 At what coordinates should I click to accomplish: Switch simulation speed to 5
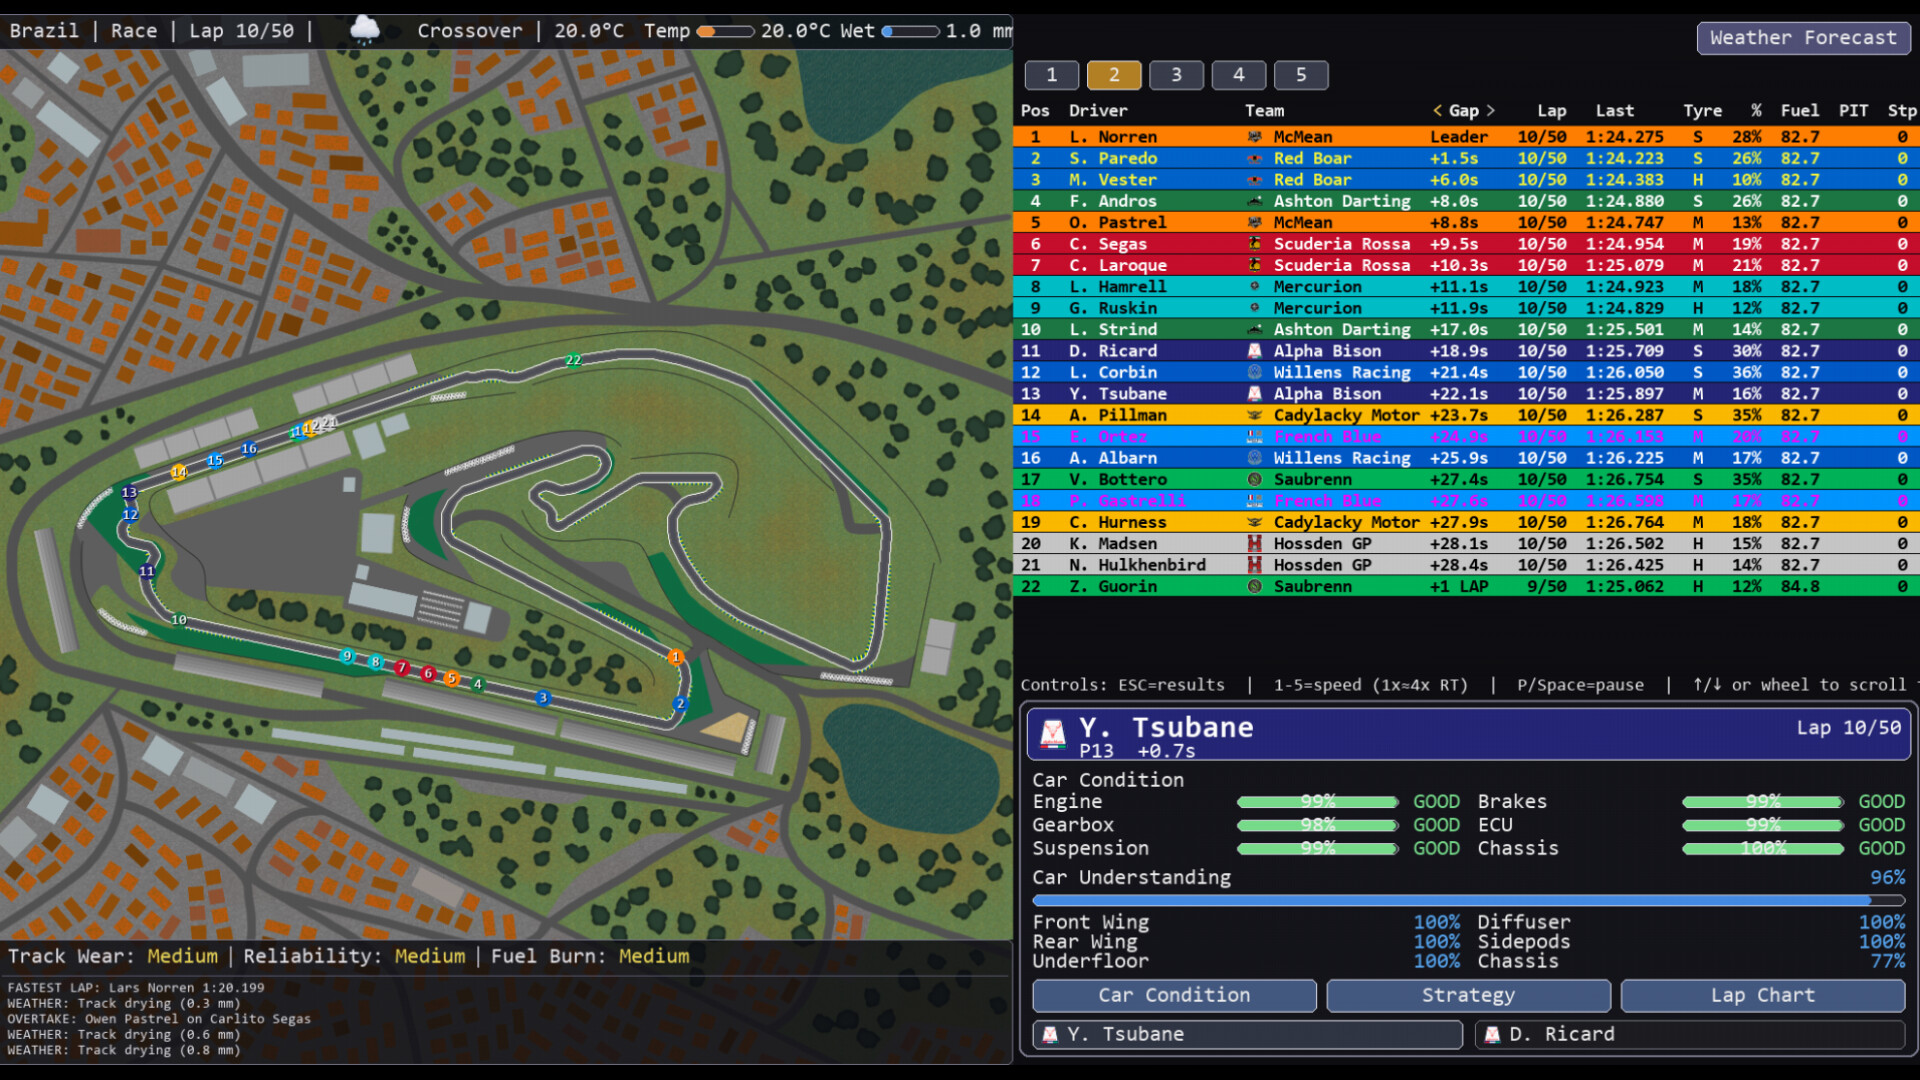[x=1301, y=75]
